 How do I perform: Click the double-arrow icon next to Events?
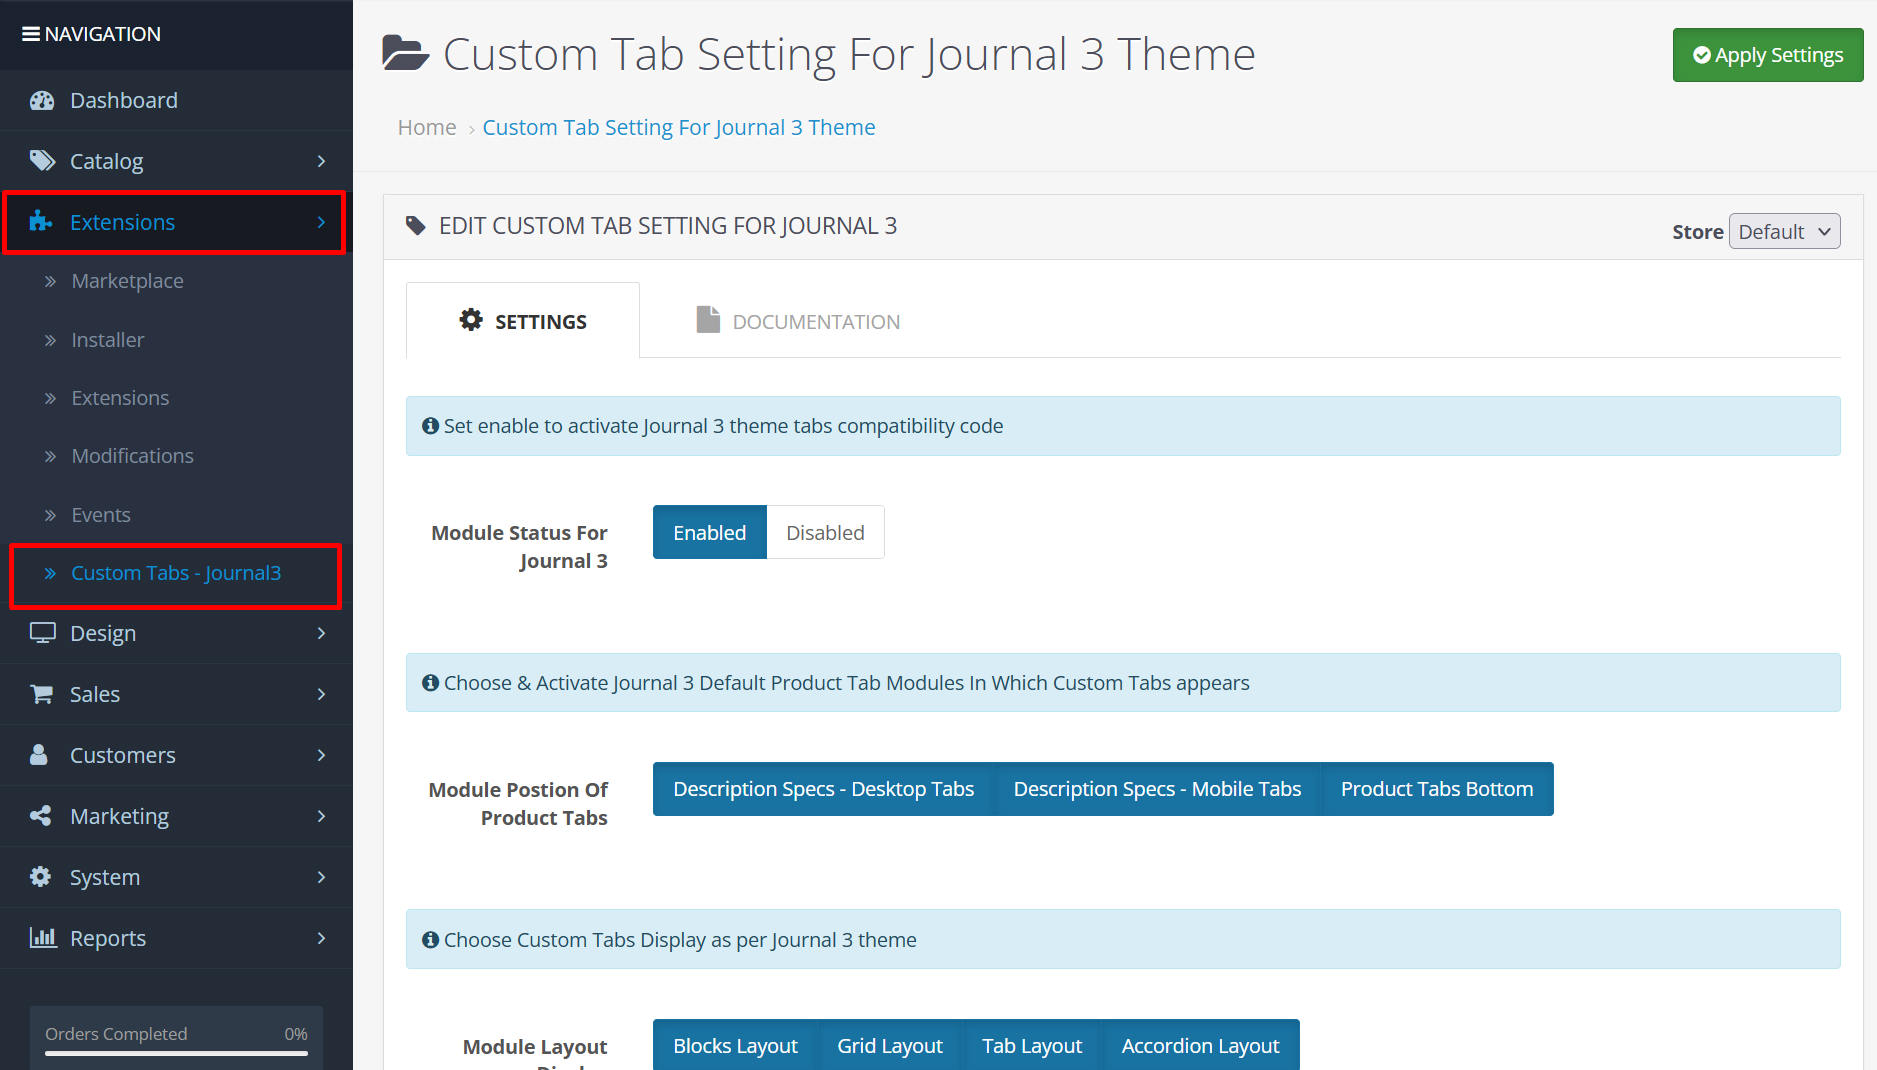[x=50, y=516]
